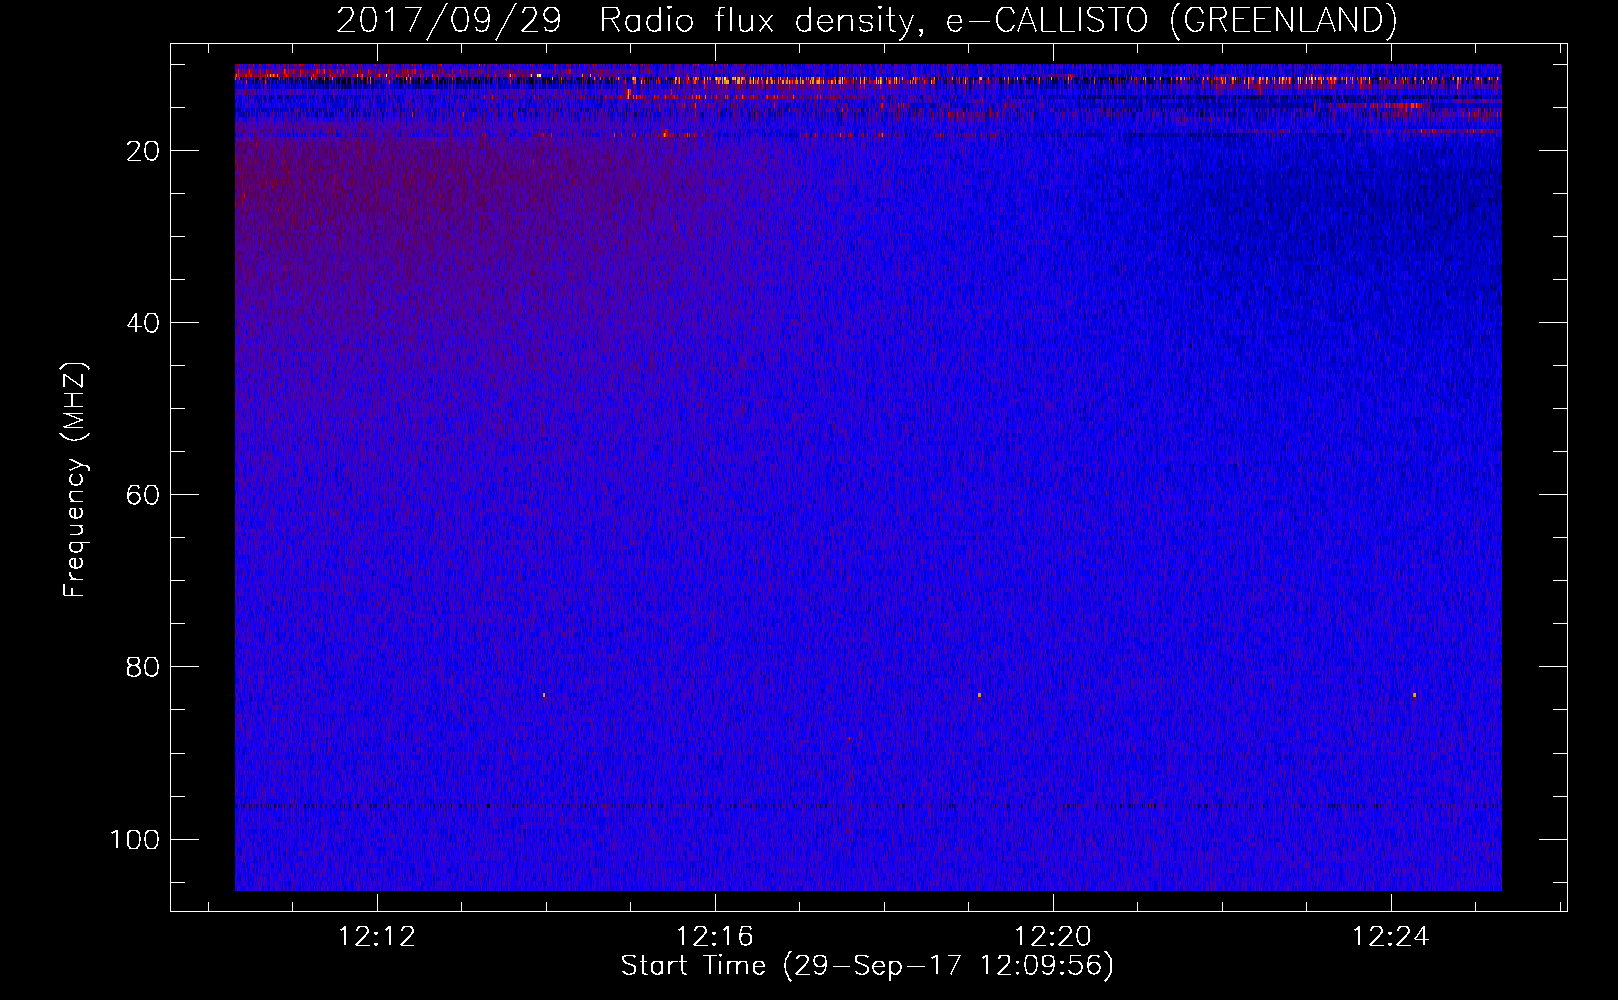Click the 12:16 time tick label
Viewport: 1618px width, 1000px height.
(715, 937)
